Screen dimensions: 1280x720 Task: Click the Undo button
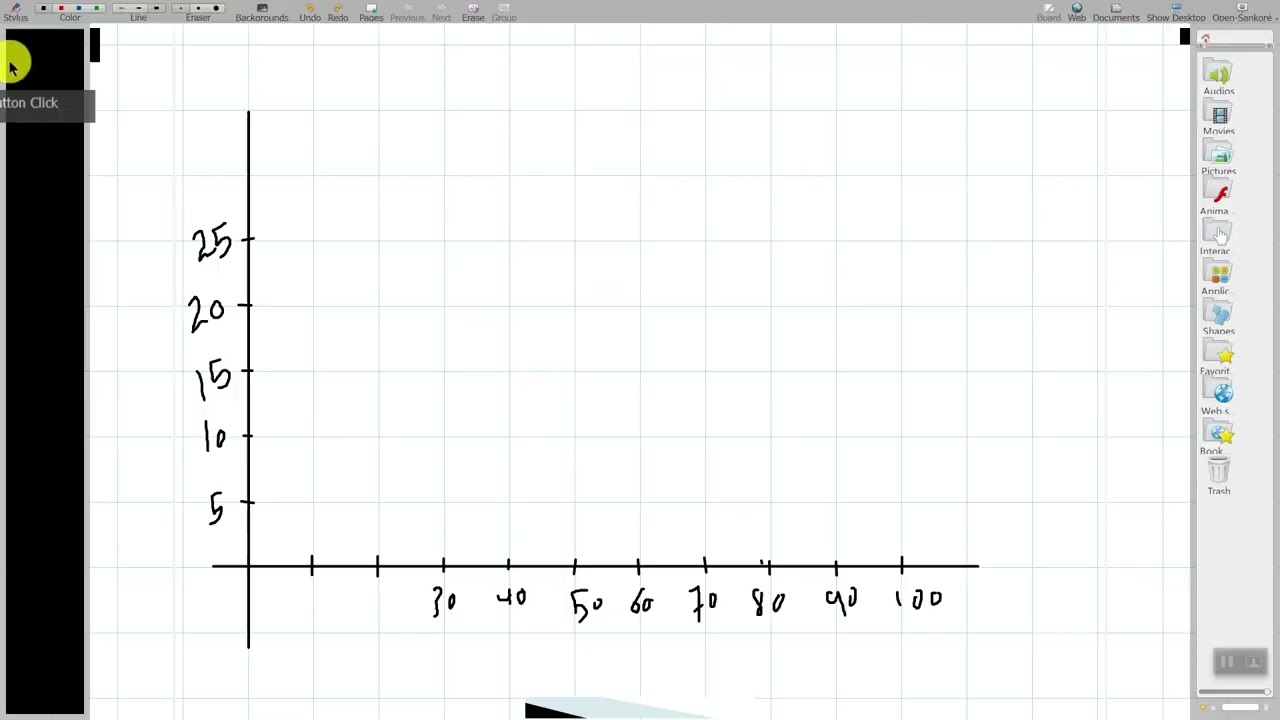310,12
